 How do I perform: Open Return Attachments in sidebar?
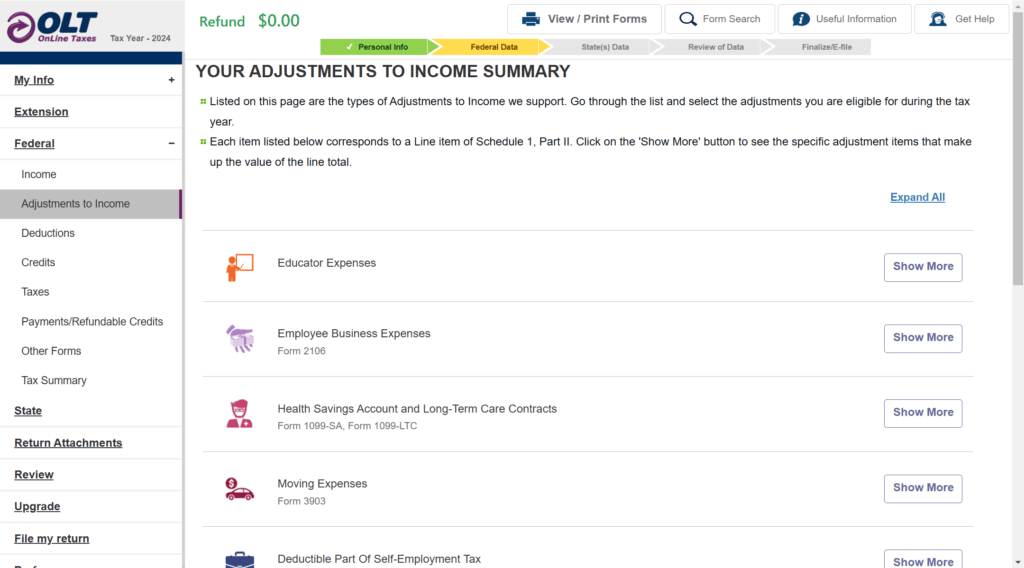pos(68,443)
